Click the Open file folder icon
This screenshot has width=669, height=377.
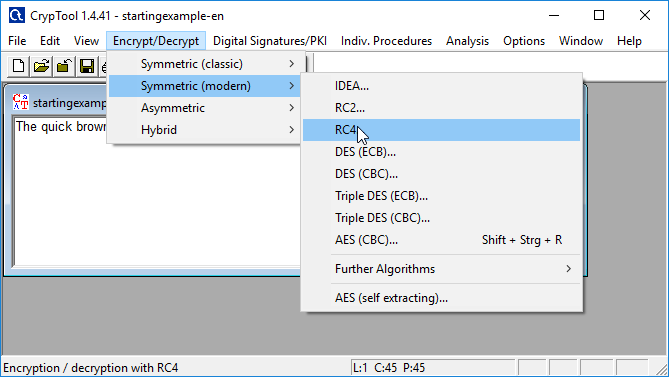point(41,66)
